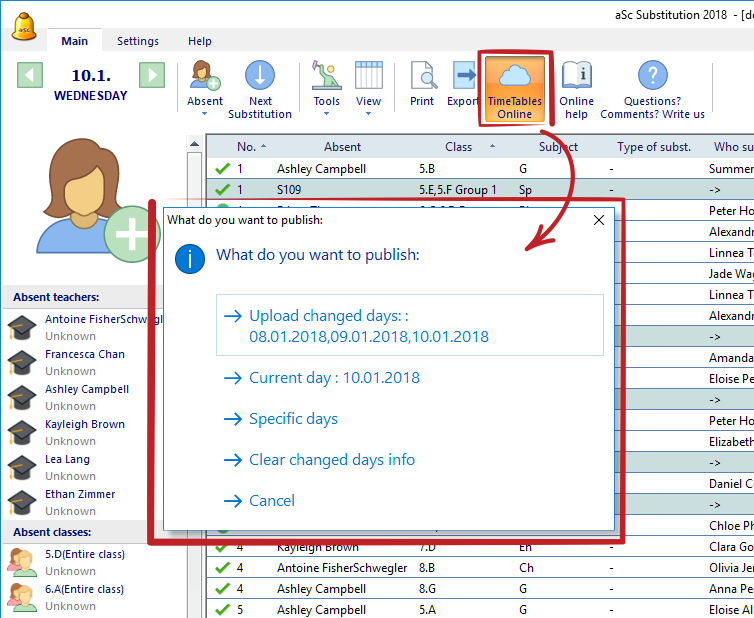Expand the View dropdown arrow

click(x=368, y=114)
